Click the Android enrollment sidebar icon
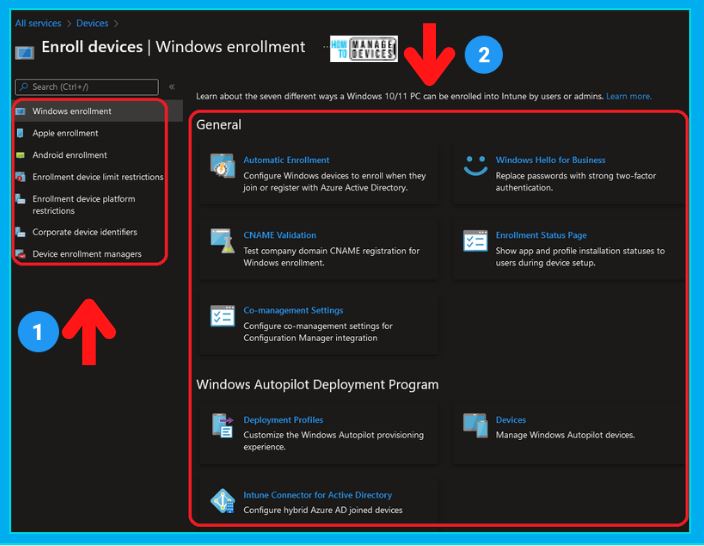The height and width of the screenshot is (546, 704). click(x=20, y=155)
